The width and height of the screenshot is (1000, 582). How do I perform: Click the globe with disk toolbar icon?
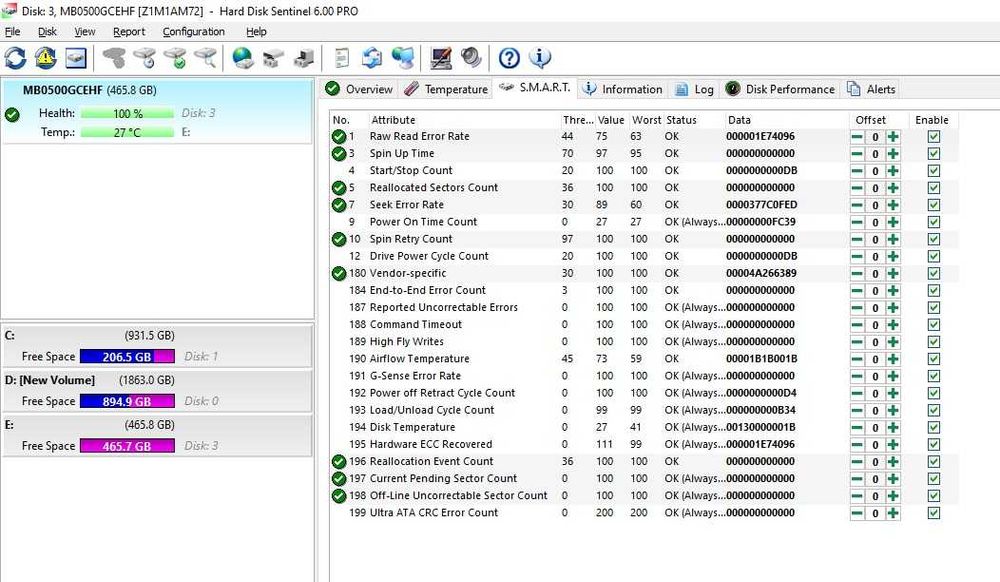[242, 58]
